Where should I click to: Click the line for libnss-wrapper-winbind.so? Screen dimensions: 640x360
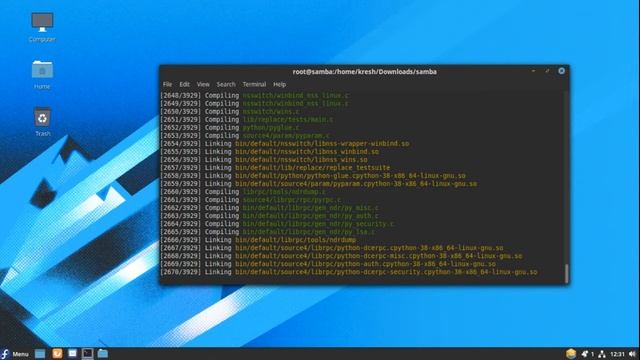pyautogui.click(x=284, y=144)
